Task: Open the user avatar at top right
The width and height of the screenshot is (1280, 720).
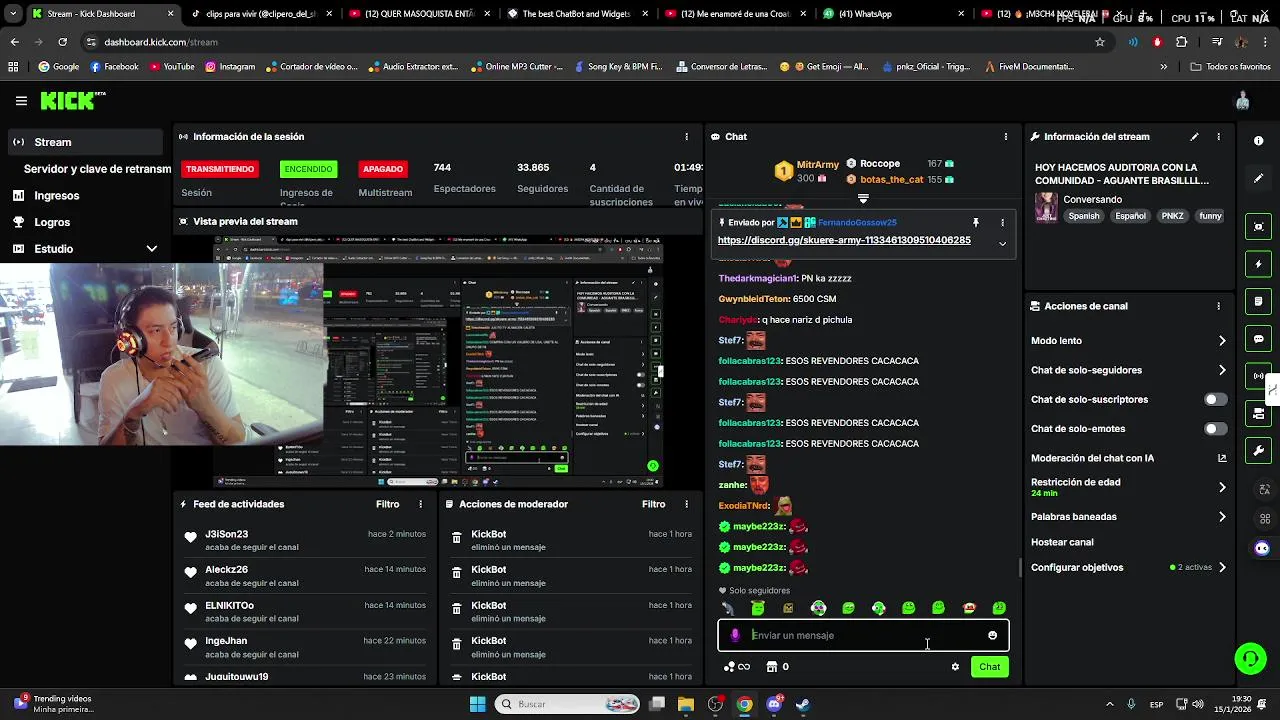Action: (x=1242, y=101)
